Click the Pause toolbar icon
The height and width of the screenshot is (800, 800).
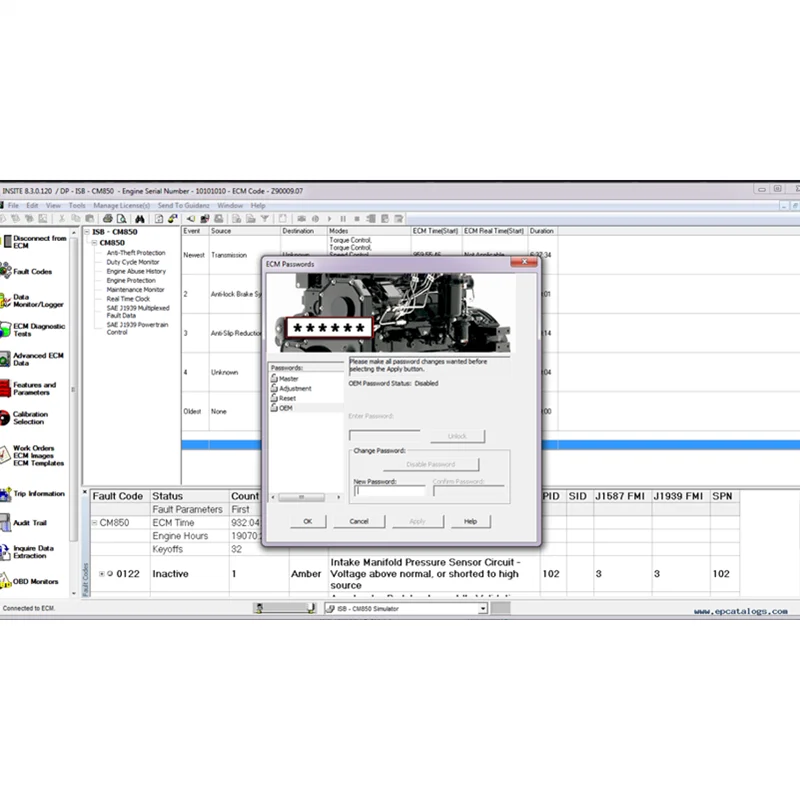343,219
